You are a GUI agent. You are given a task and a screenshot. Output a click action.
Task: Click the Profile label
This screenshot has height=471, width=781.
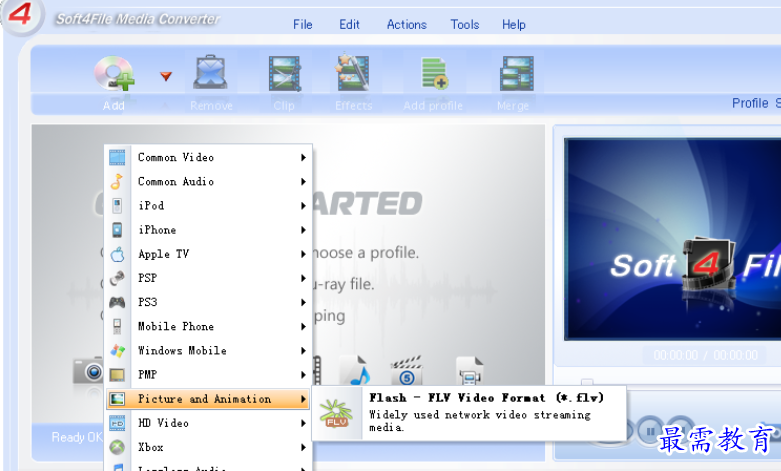coord(750,103)
